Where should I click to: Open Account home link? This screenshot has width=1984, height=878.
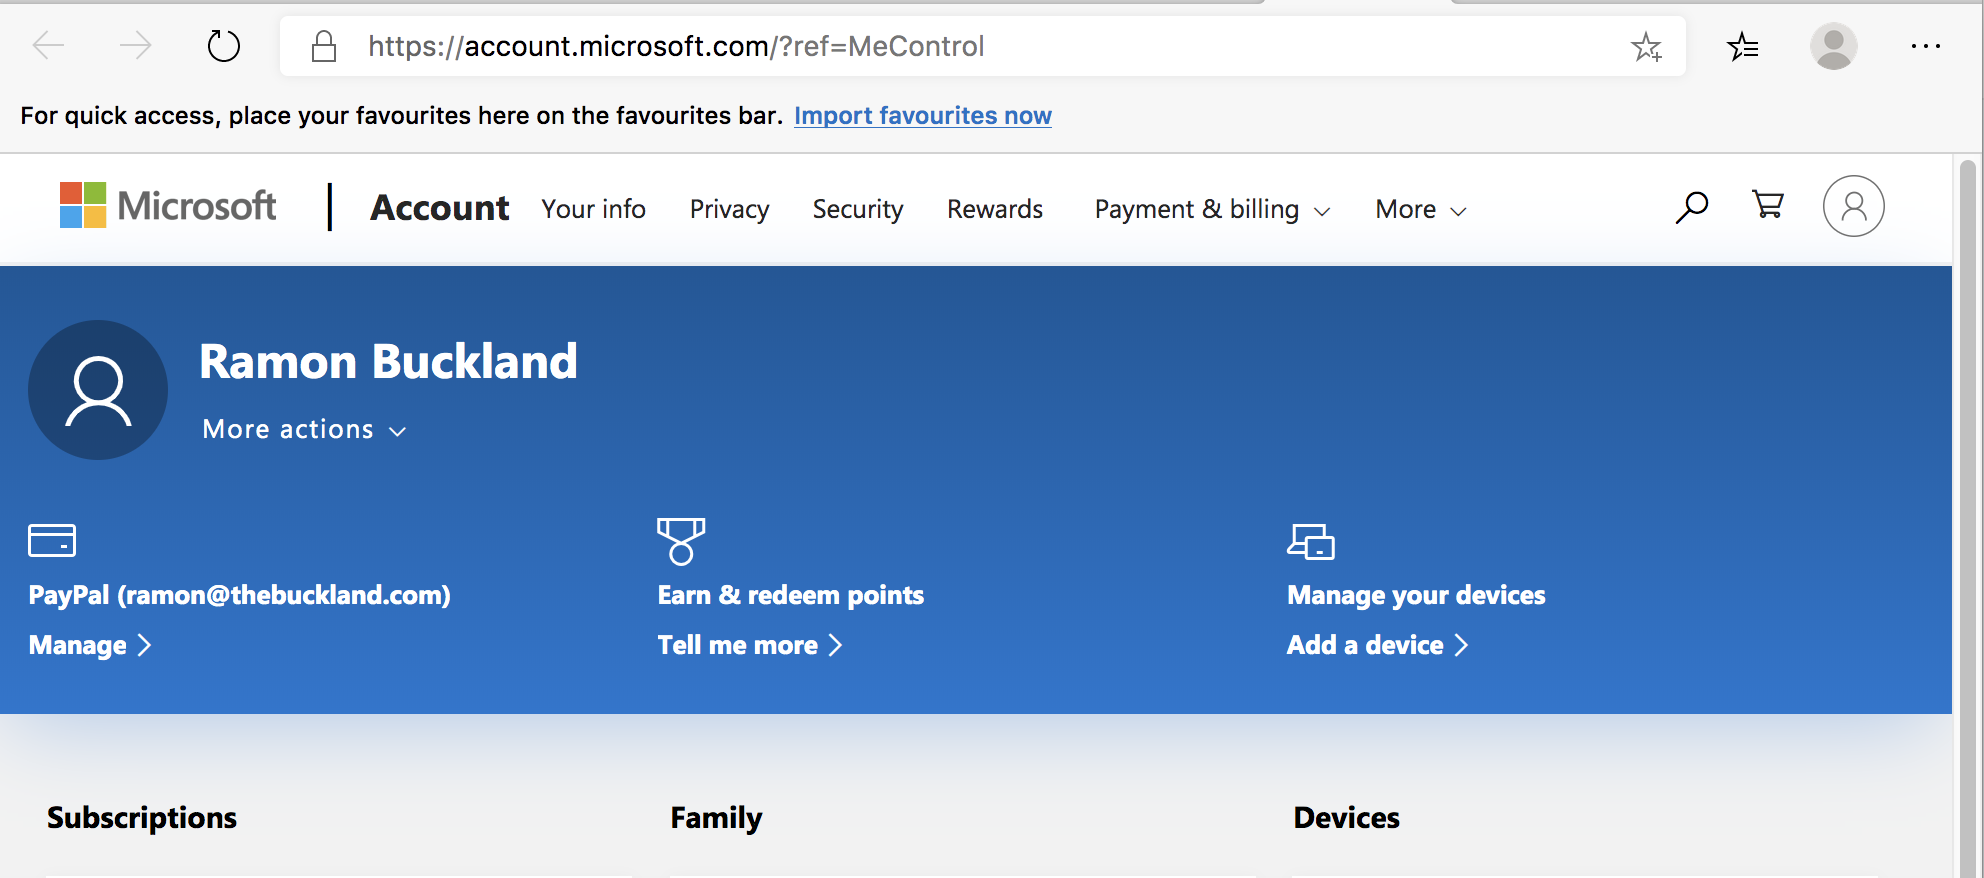coord(440,208)
